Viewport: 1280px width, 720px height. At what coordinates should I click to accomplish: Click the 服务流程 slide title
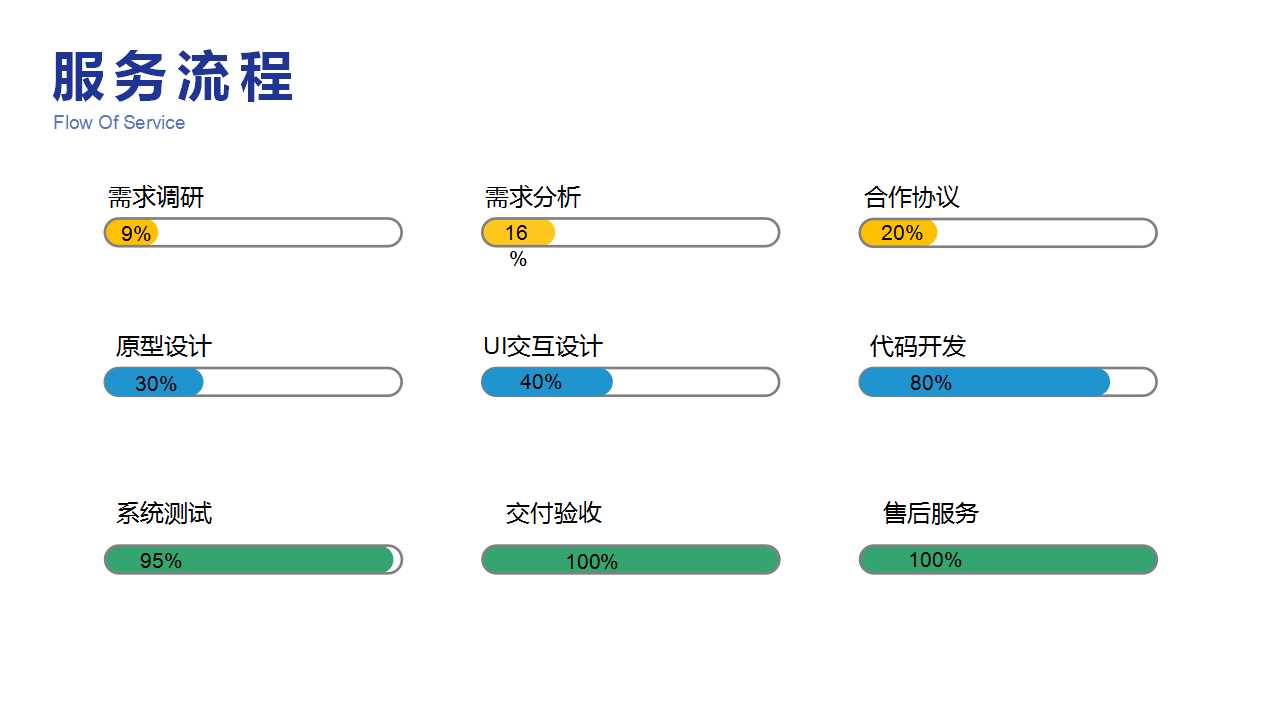coord(172,77)
